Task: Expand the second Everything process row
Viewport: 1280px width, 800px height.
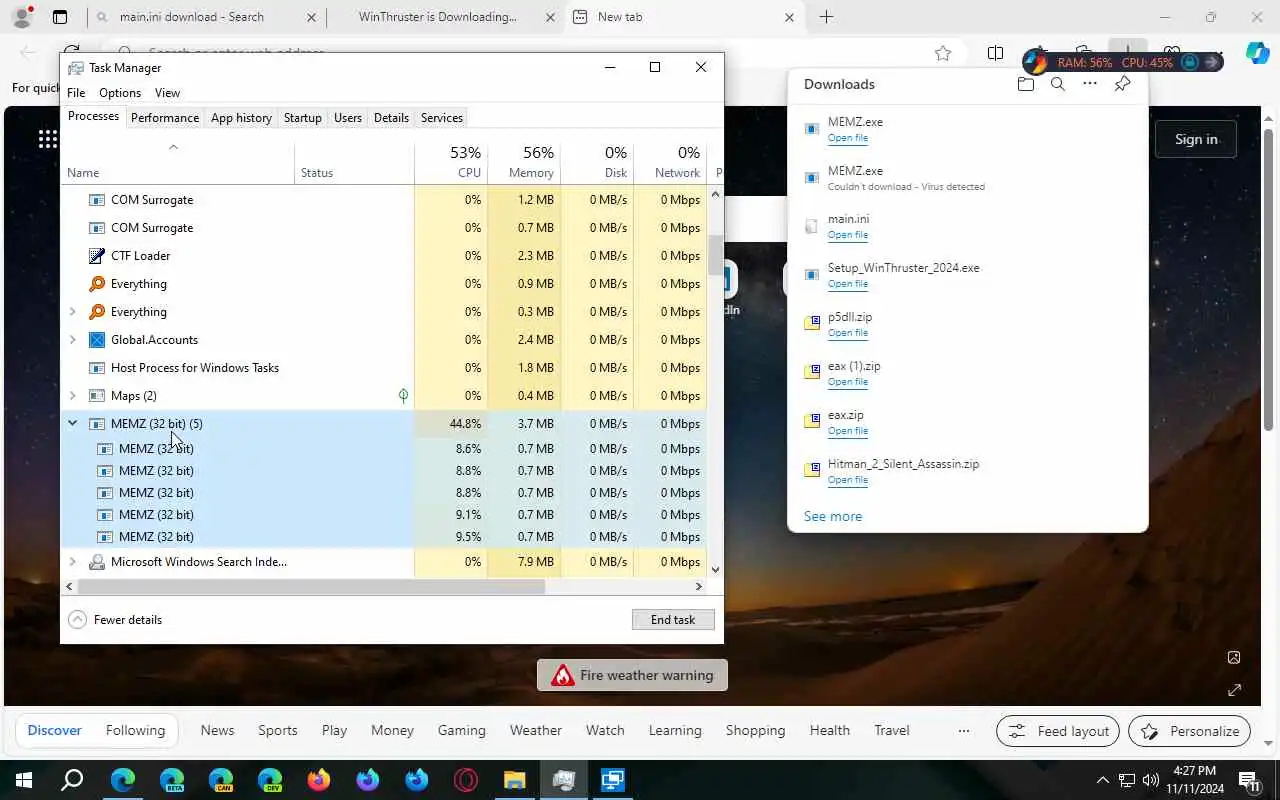Action: tap(72, 311)
